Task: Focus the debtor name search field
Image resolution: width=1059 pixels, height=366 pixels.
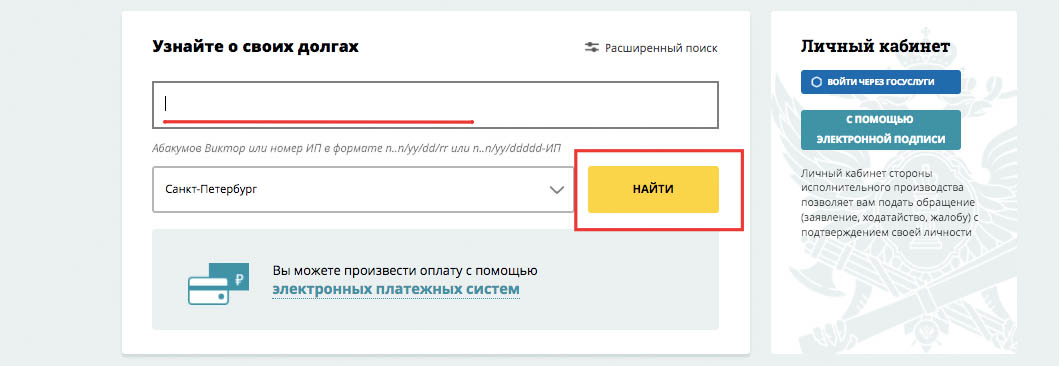Action: 435,105
